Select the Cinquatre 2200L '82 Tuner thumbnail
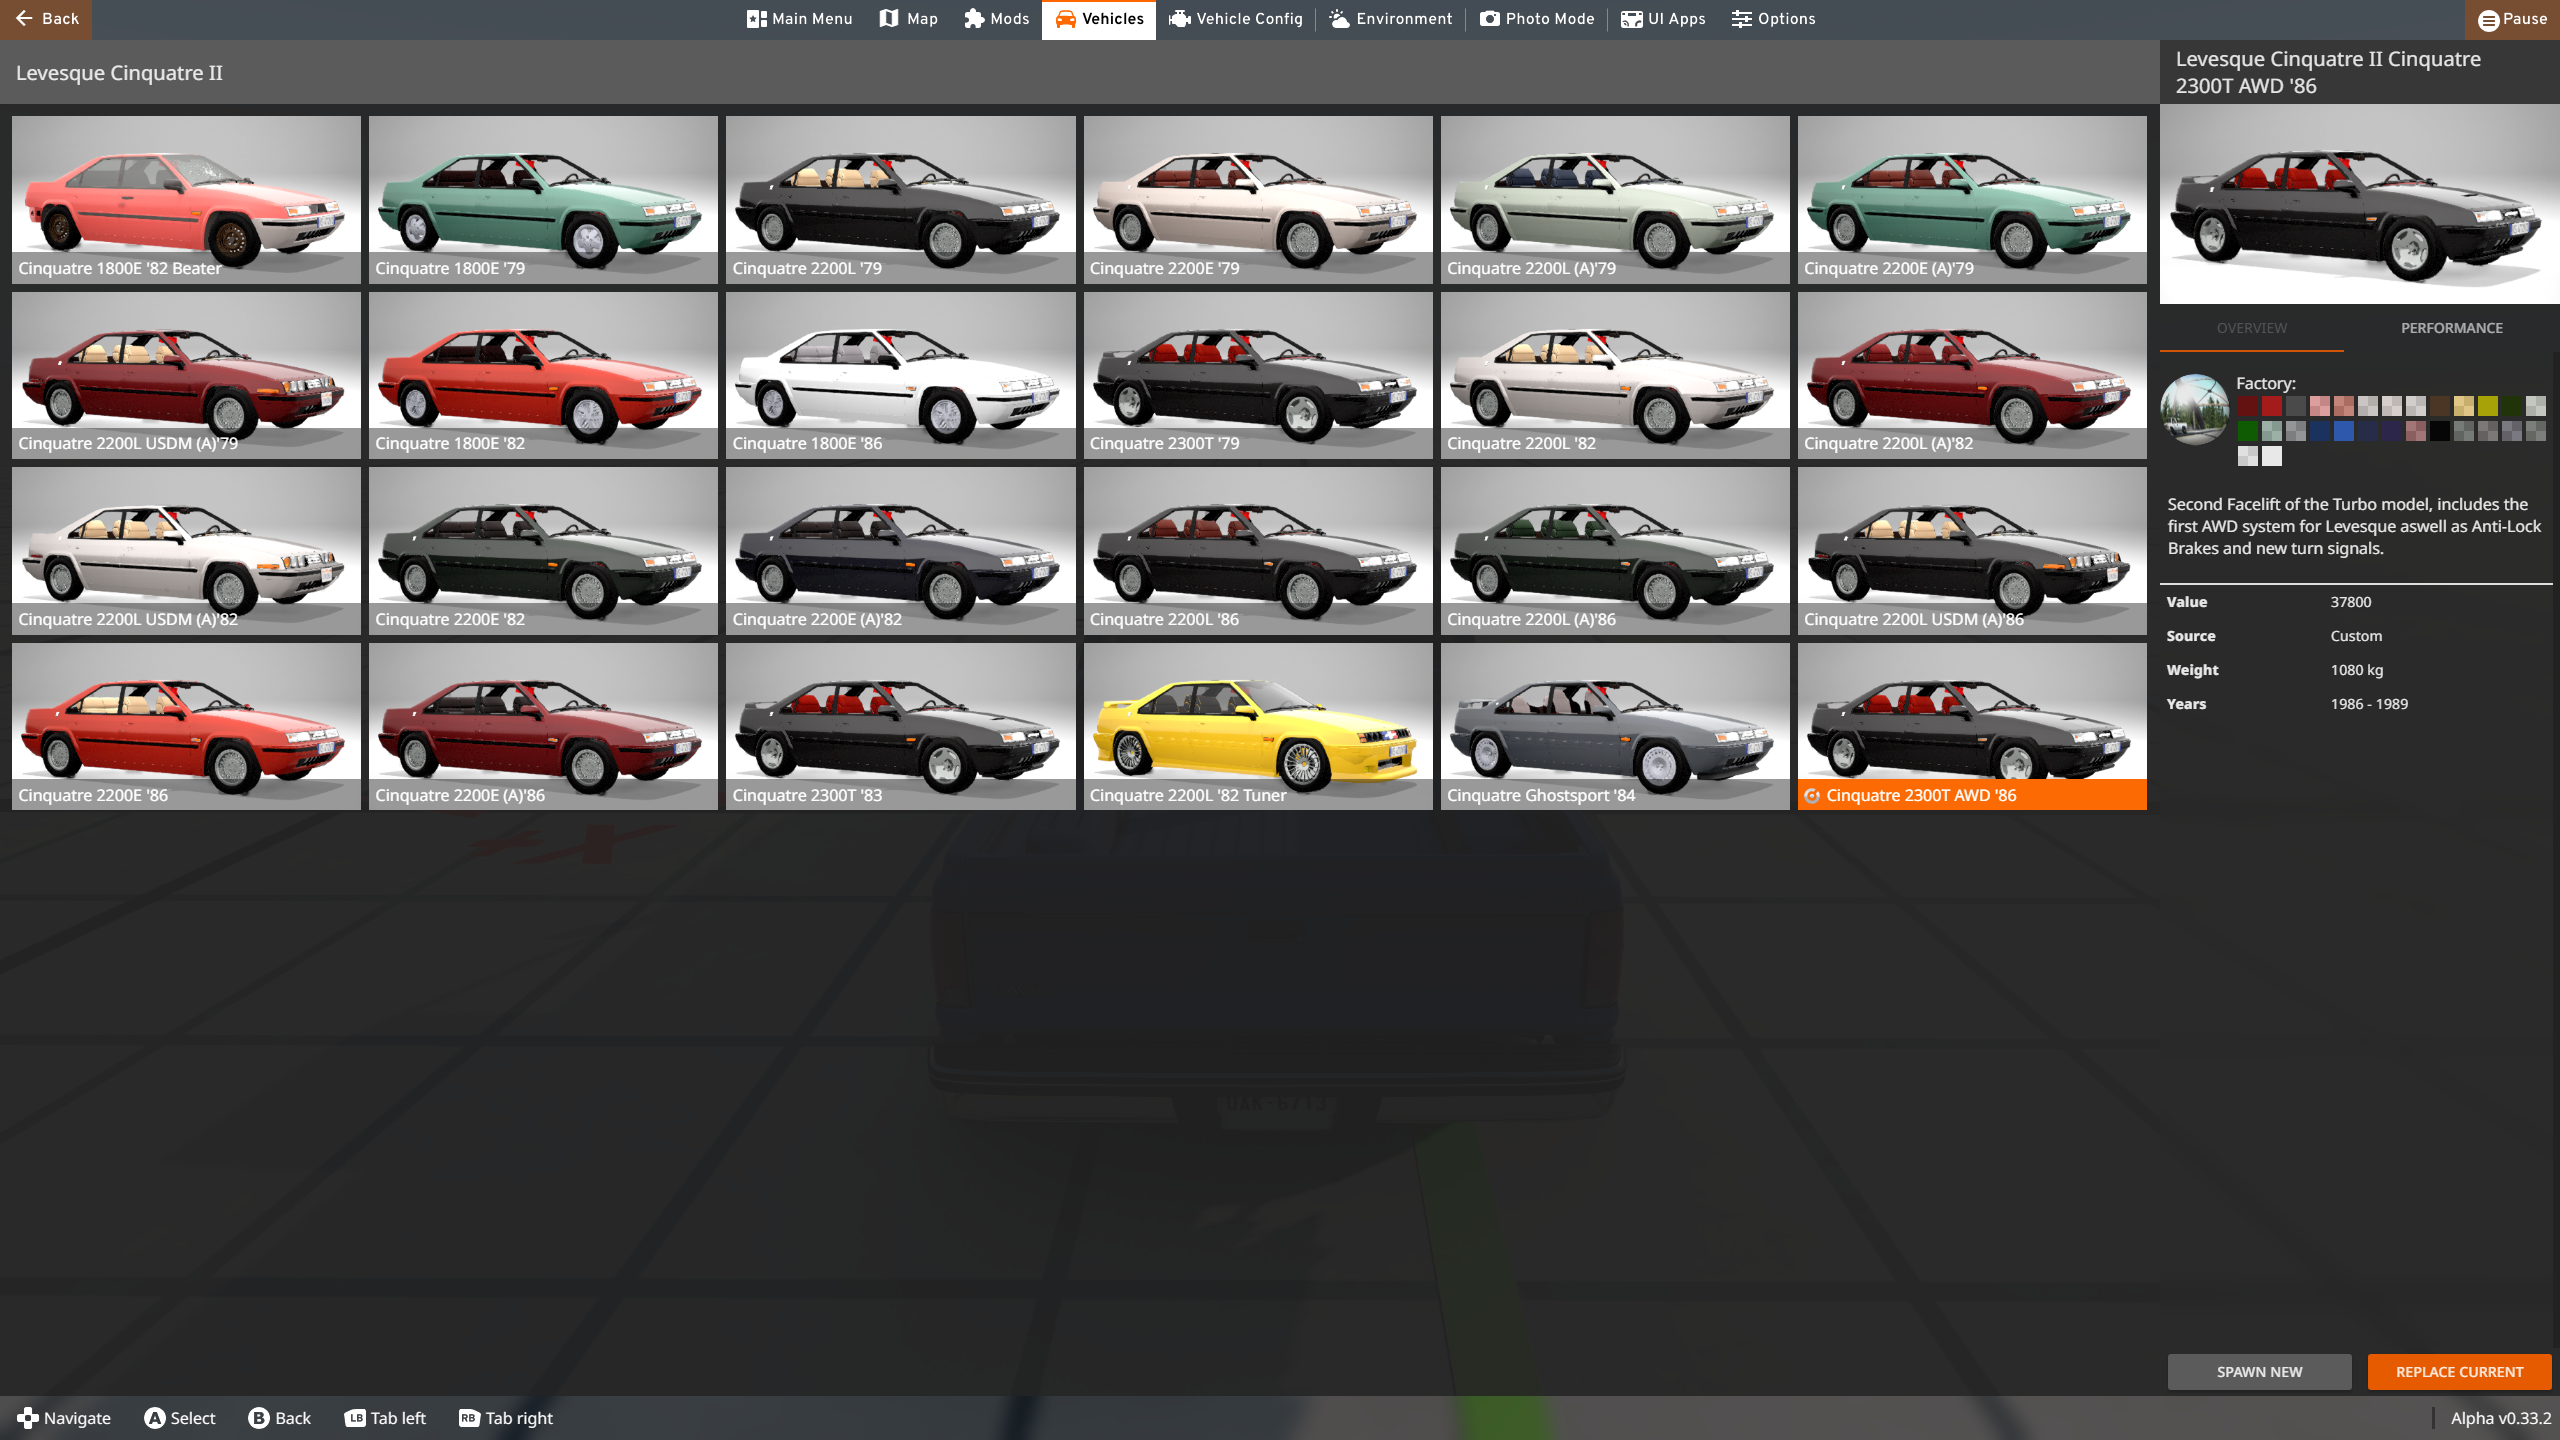The width and height of the screenshot is (2560, 1440). 1257,725
